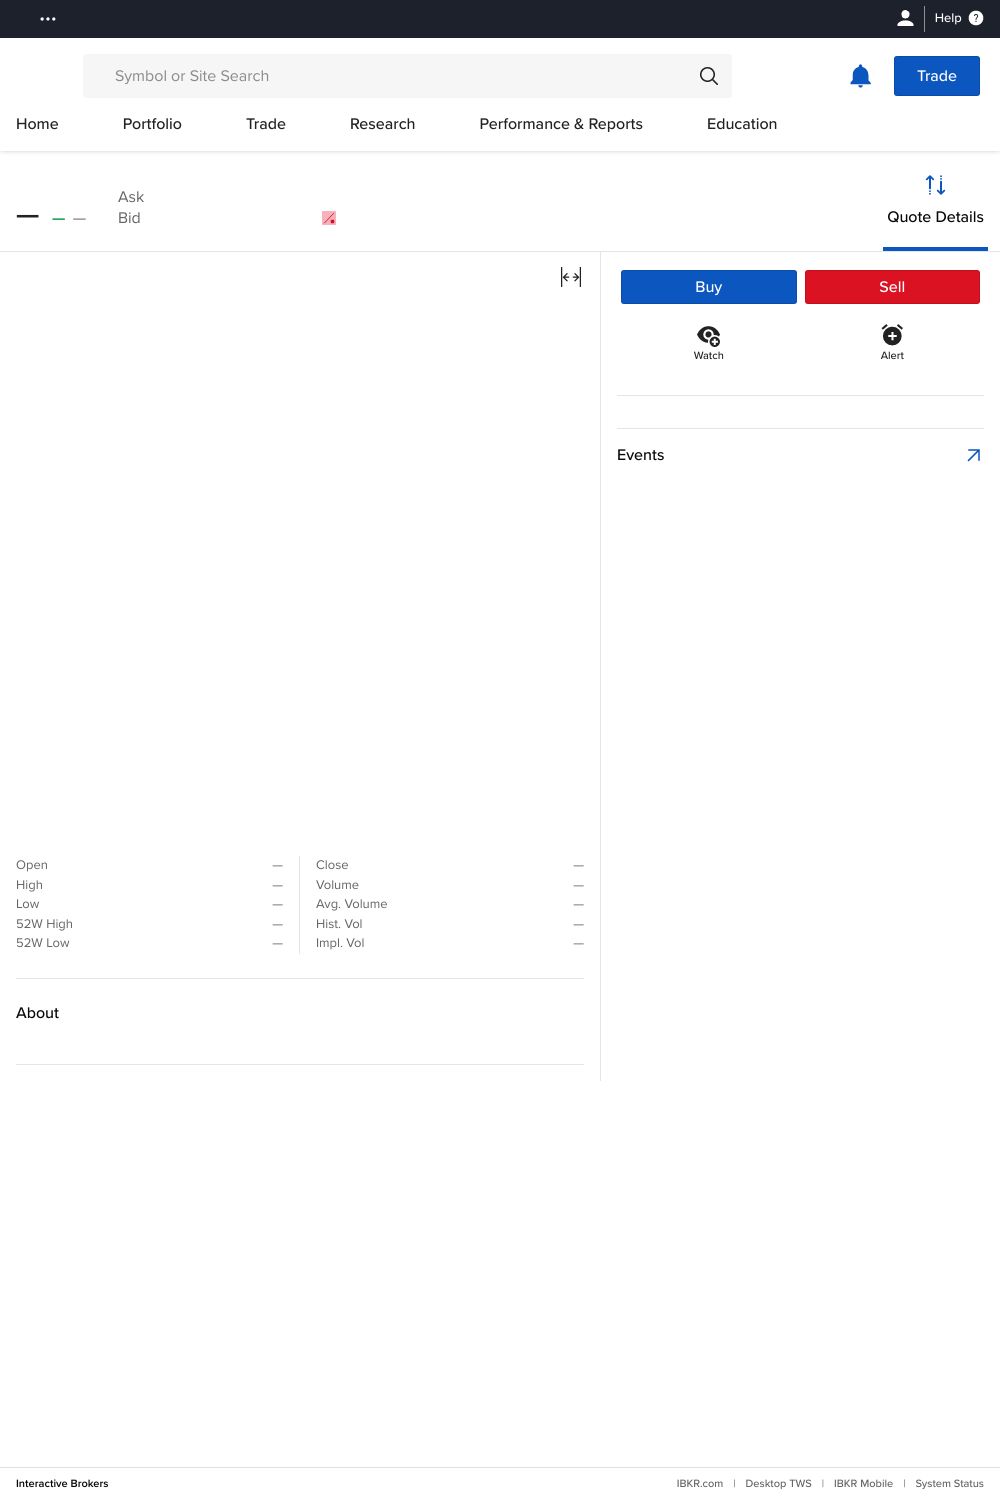Open Performance & Reports menu

[x=561, y=124]
